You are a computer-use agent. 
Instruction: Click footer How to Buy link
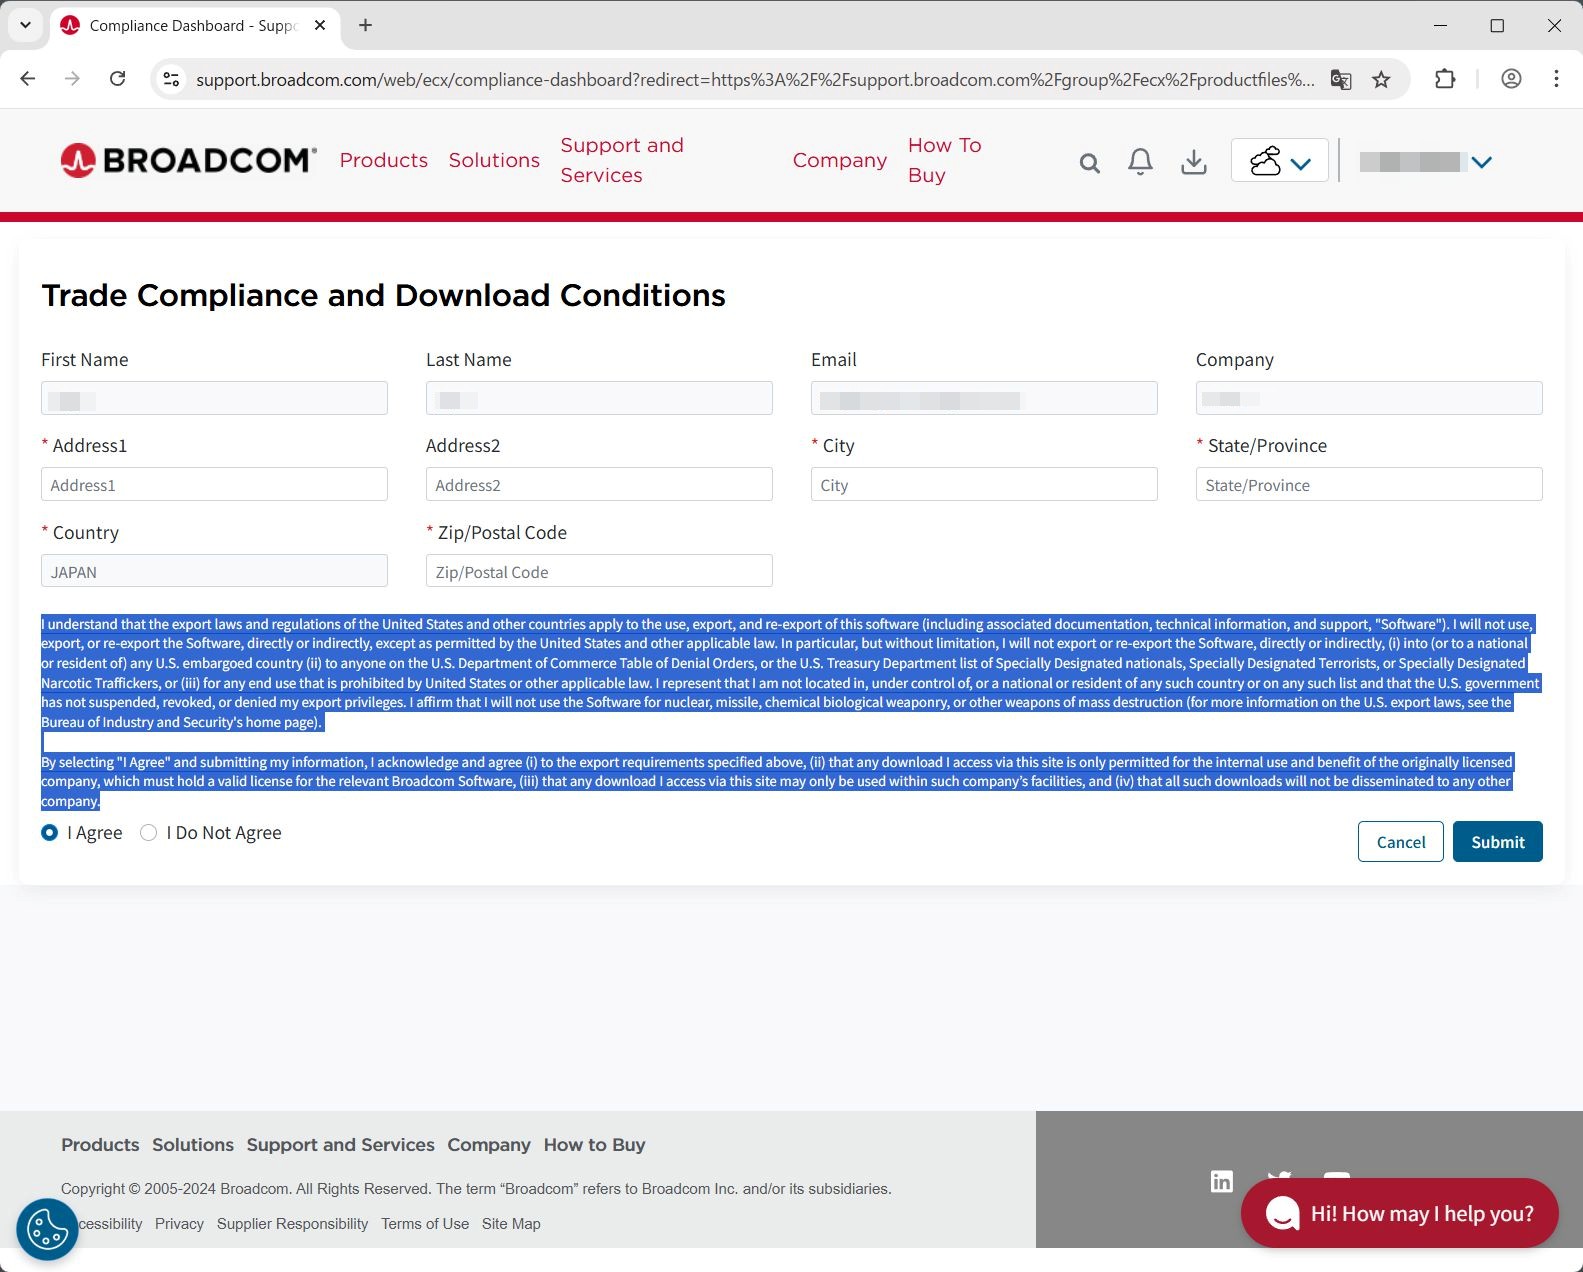[x=595, y=1145]
